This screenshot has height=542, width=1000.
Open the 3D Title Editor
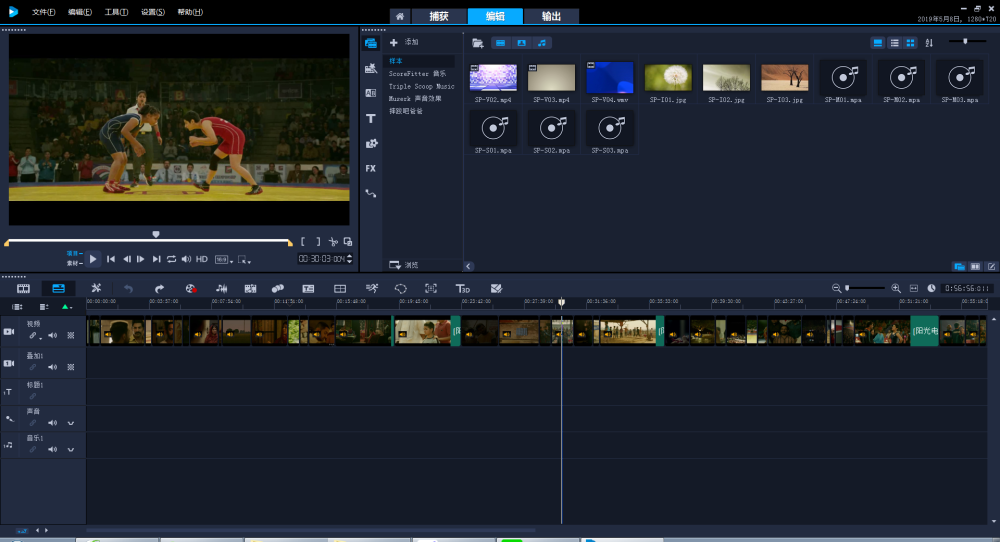tap(463, 288)
